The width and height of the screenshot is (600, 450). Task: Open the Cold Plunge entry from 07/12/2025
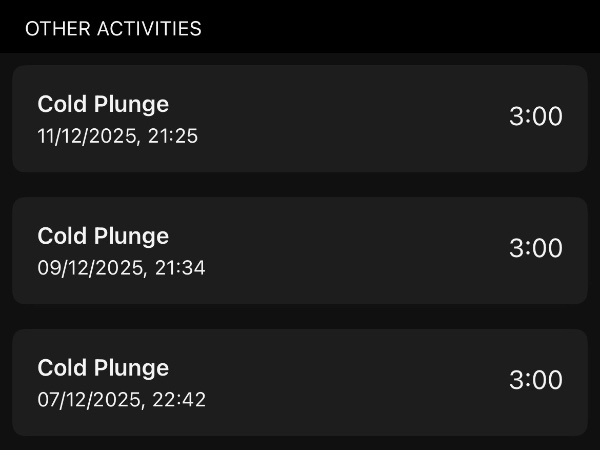point(299,382)
